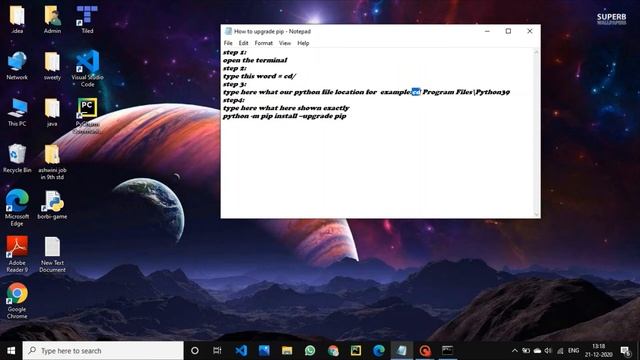Minimize the Notepad window
This screenshot has height=360, width=640.
[487, 31]
